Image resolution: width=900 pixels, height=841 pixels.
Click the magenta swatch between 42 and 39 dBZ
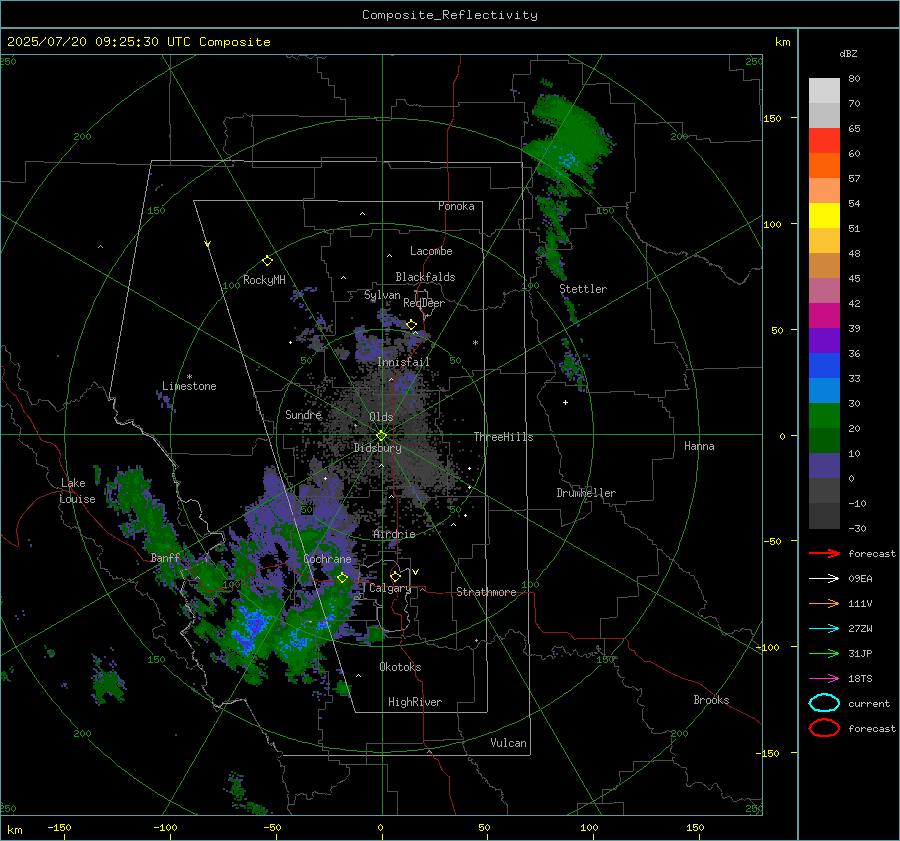pos(824,316)
